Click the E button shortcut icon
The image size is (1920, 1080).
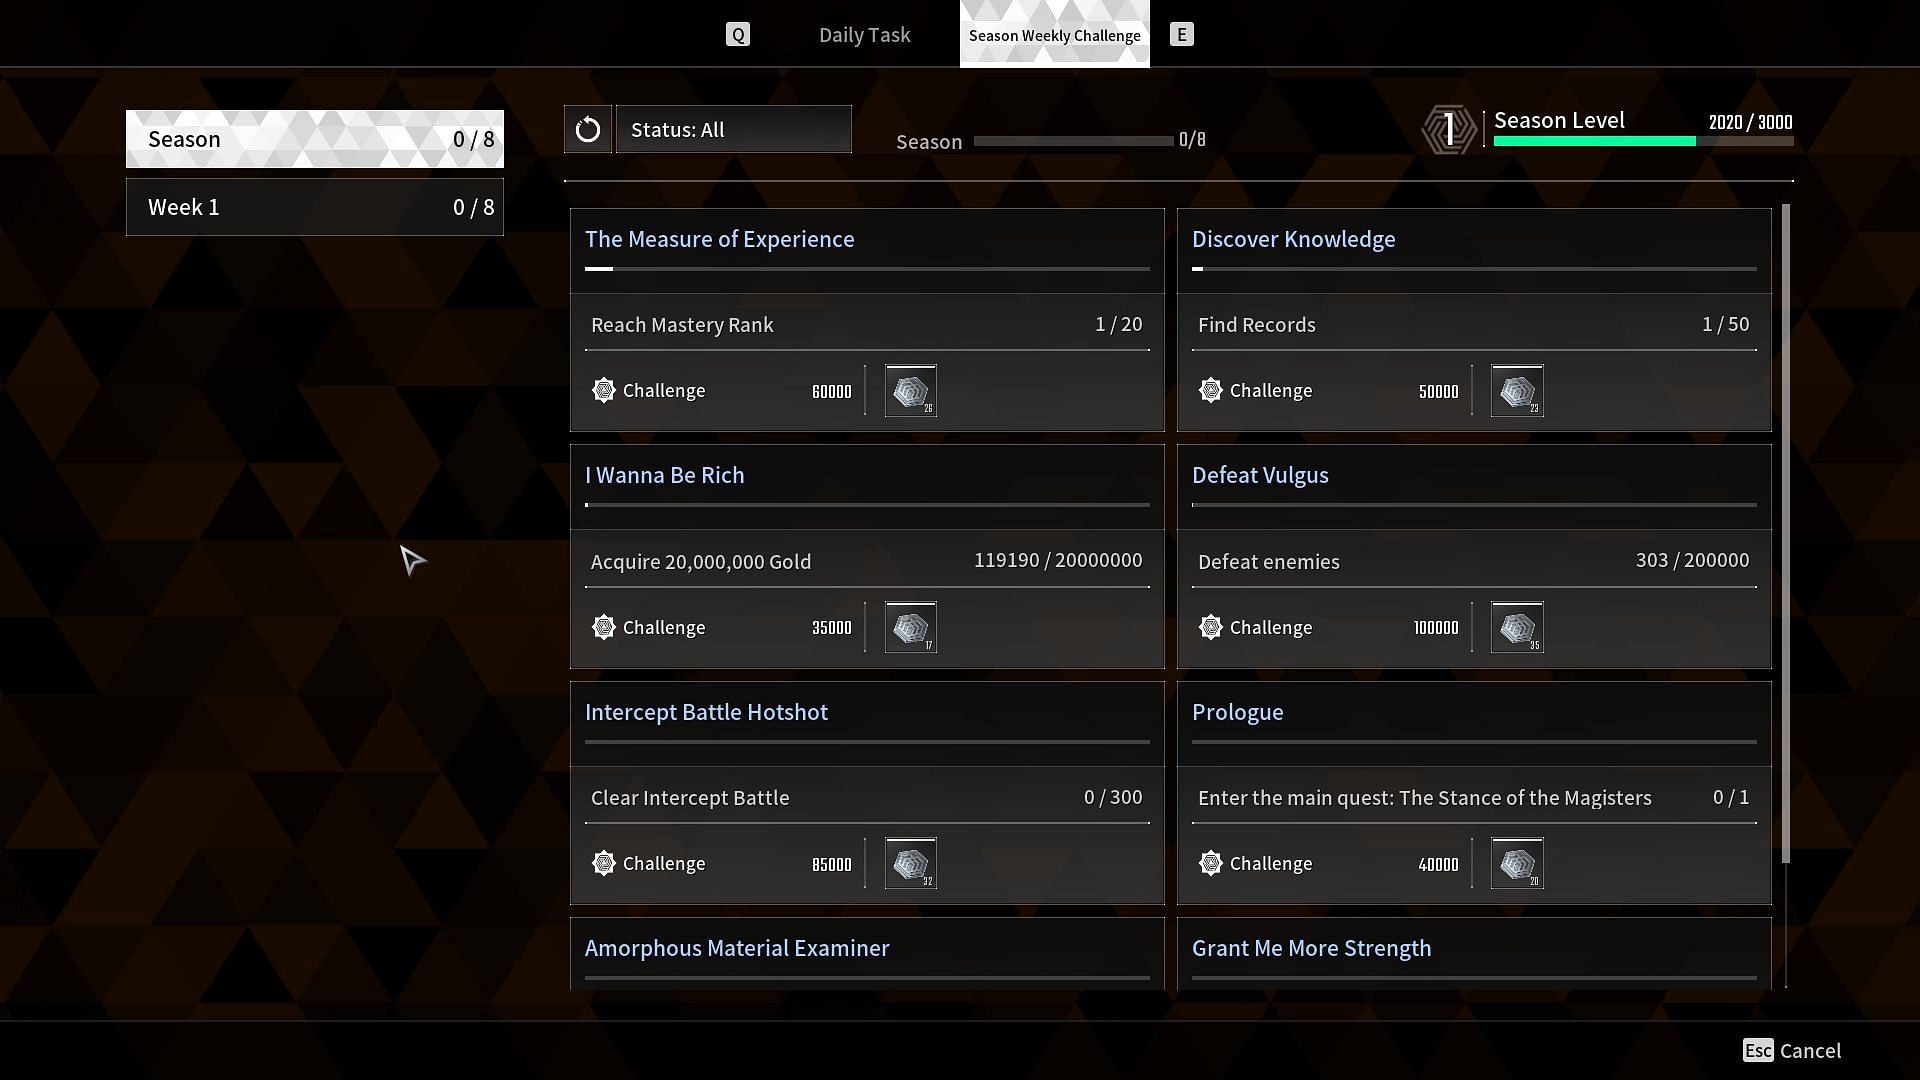tap(1182, 34)
